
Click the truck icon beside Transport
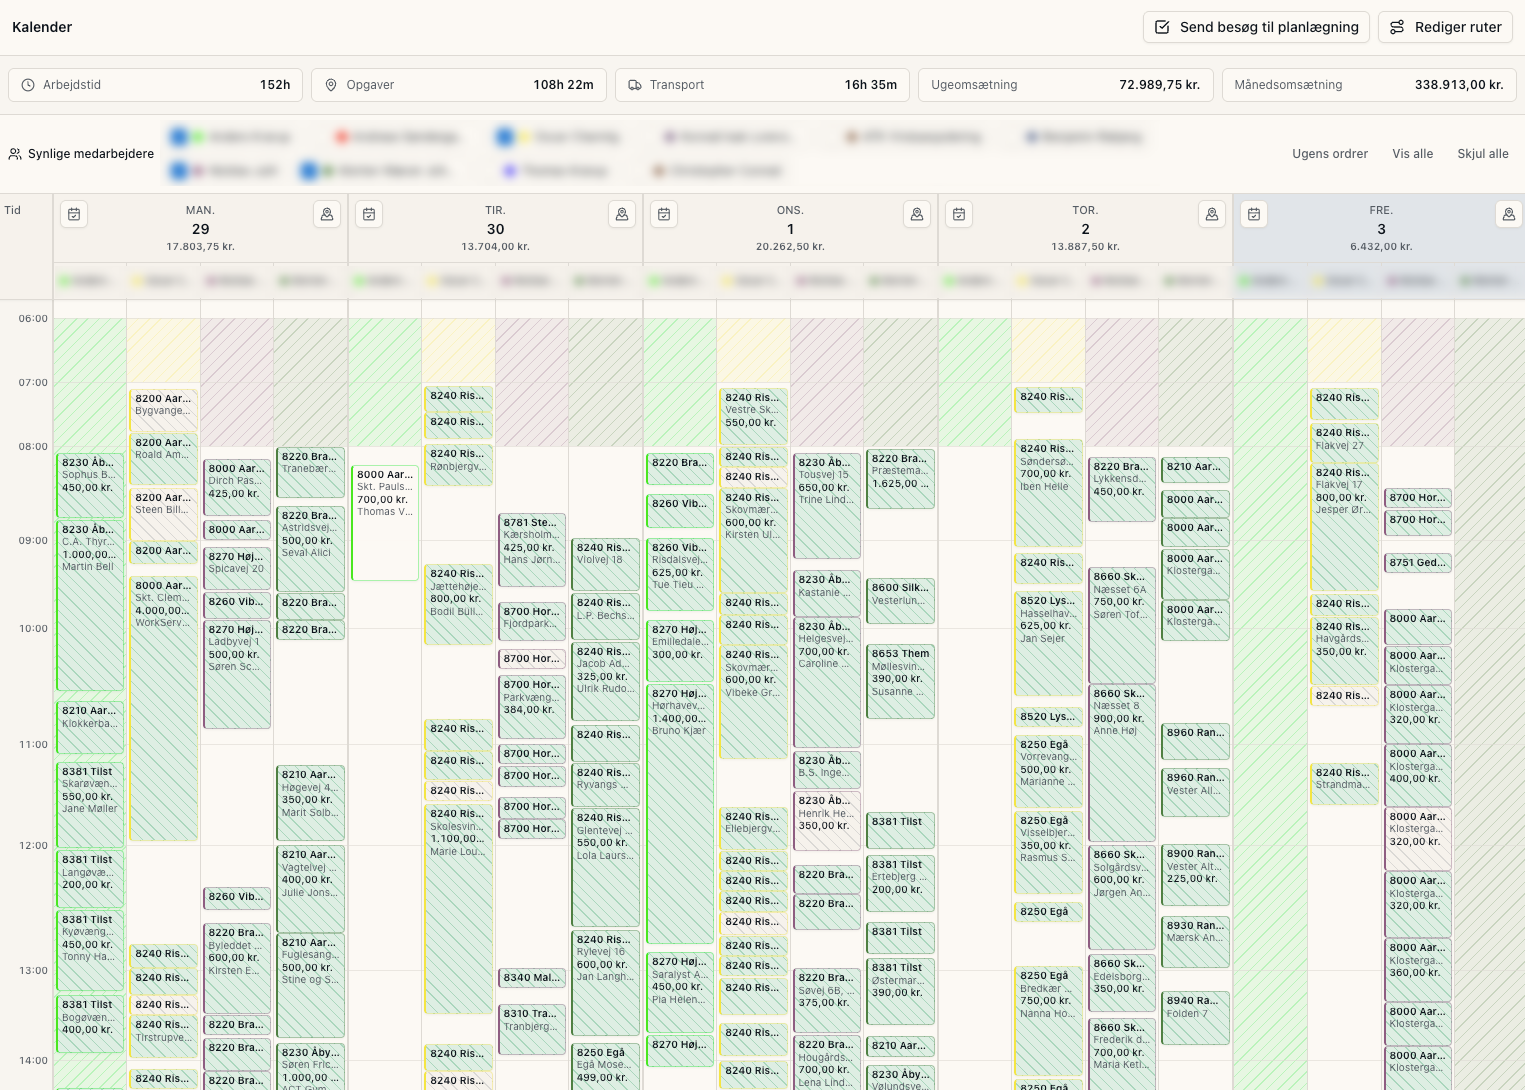click(x=635, y=85)
